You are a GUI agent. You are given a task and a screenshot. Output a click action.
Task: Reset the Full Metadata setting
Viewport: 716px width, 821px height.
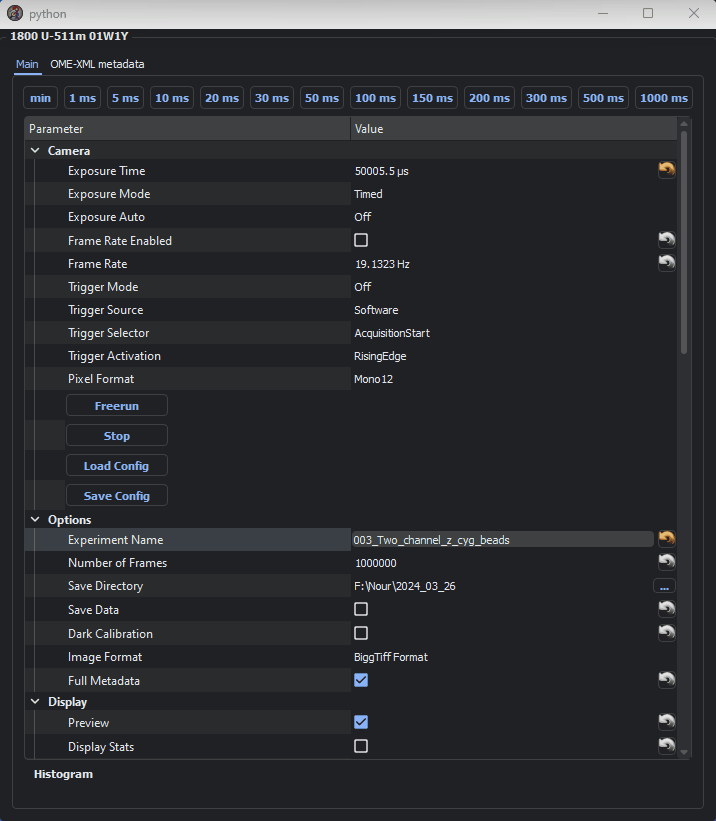pos(666,680)
